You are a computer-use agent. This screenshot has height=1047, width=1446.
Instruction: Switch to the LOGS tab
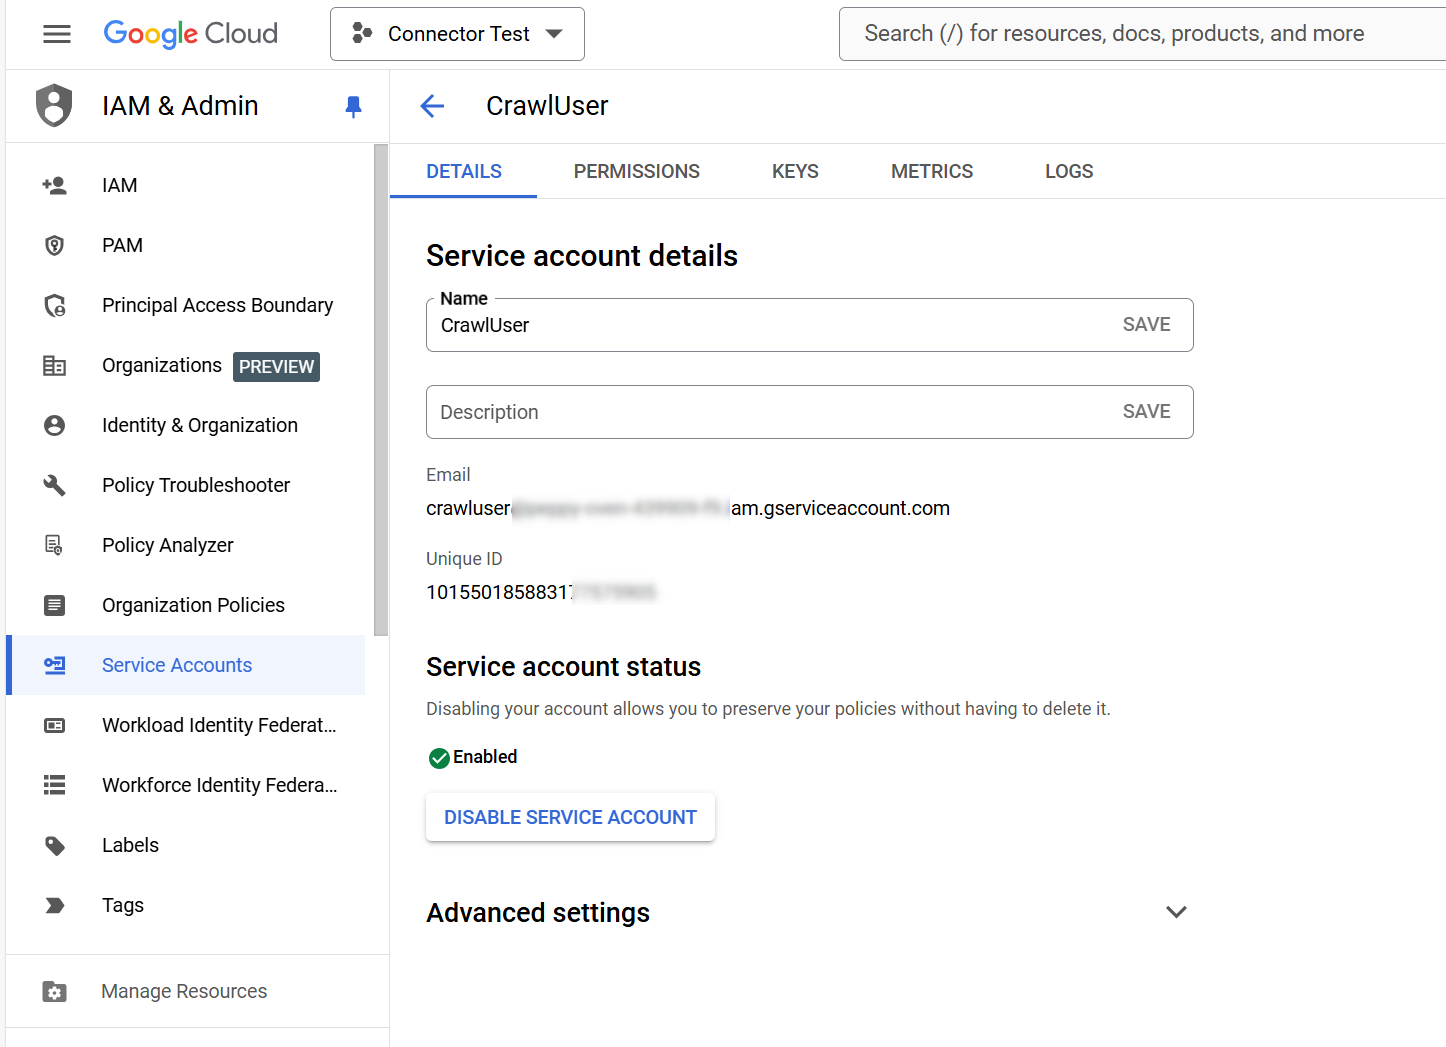tap(1069, 171)
